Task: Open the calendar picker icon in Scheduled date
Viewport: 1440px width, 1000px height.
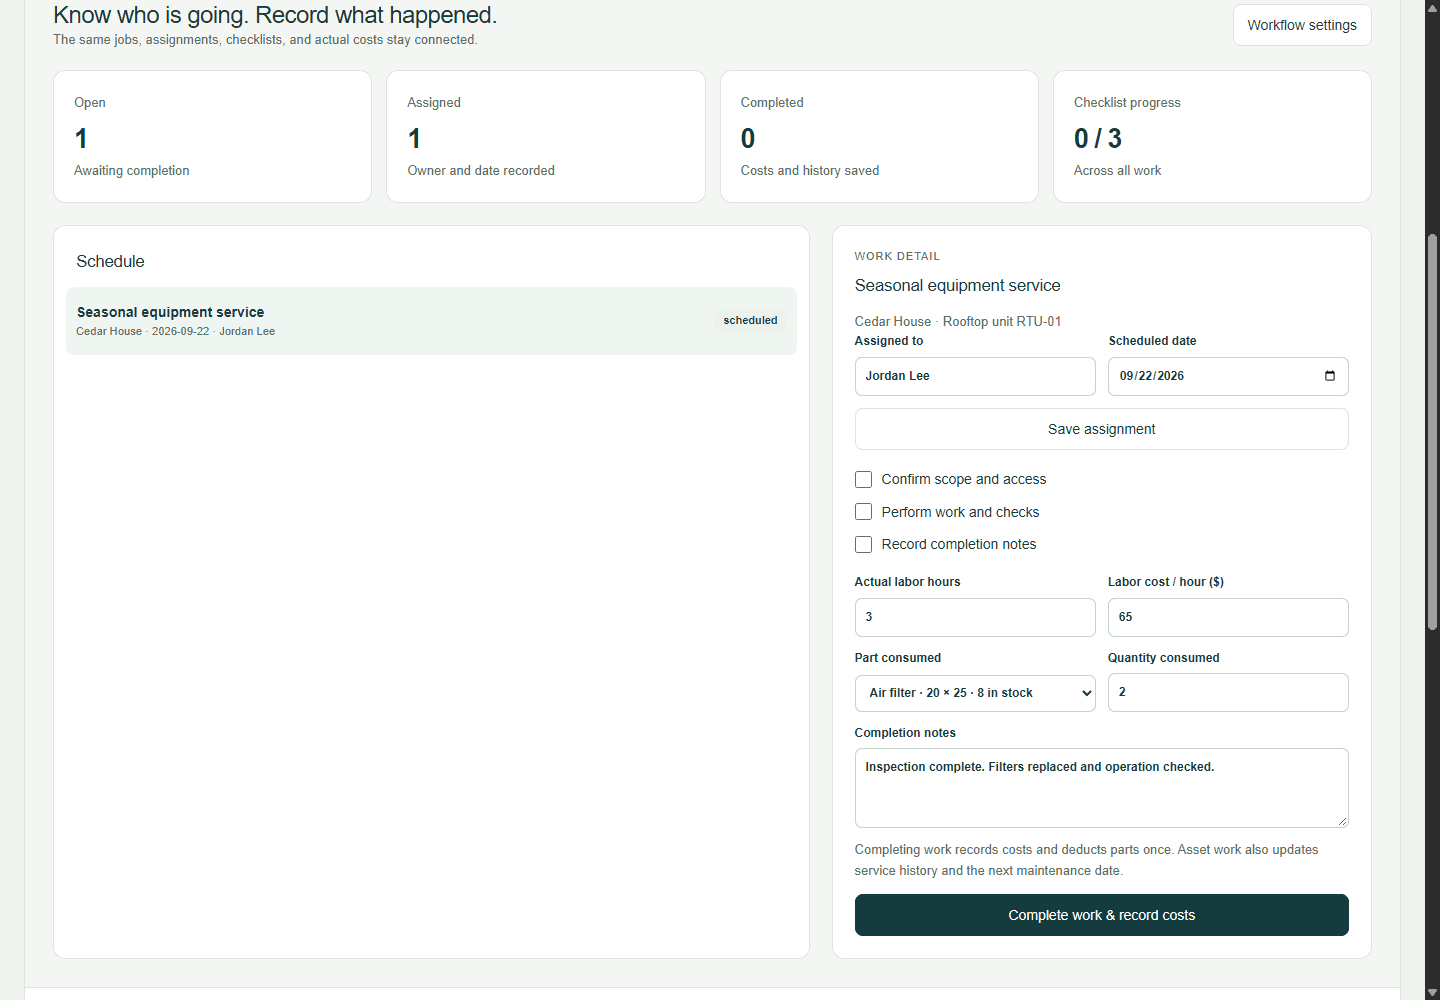Action: tap(1329, 376)
